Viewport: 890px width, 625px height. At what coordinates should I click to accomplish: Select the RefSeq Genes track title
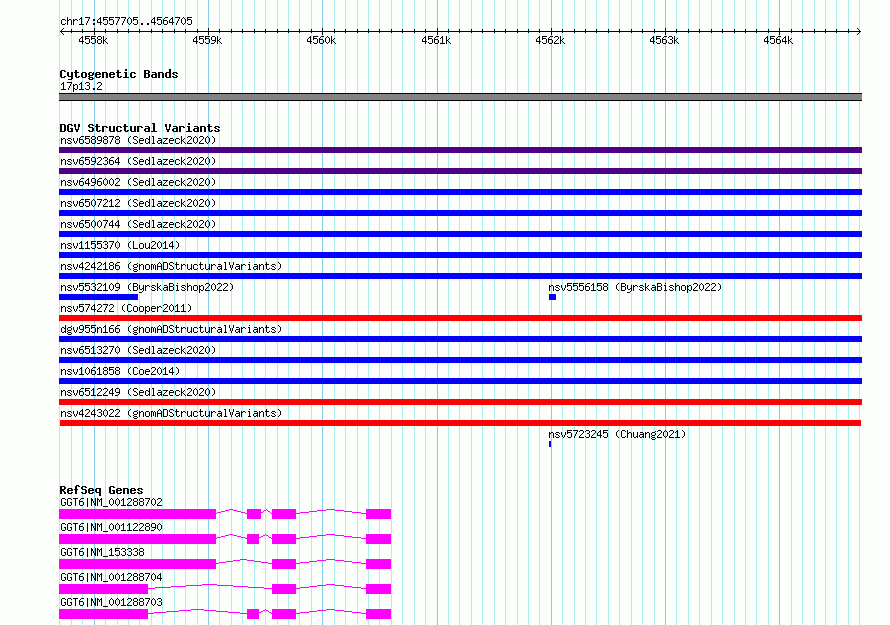[101, 490]
